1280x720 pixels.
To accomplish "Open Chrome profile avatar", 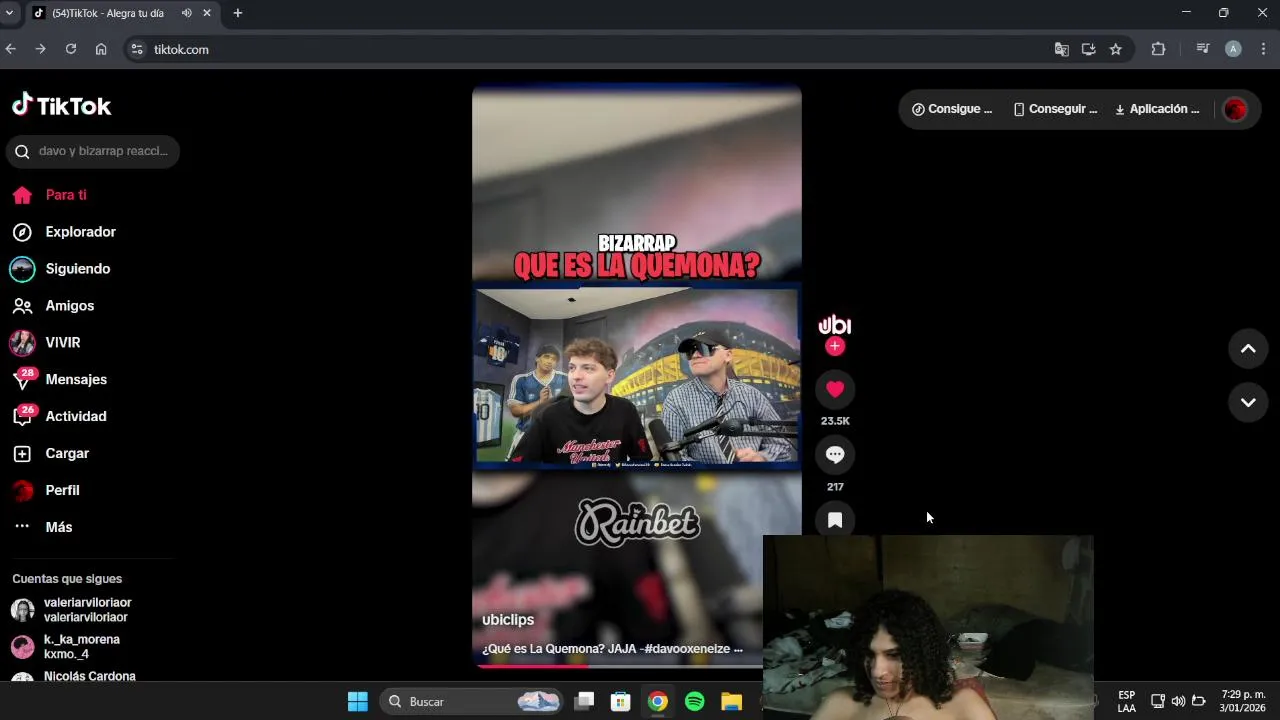I will 1233,49.
